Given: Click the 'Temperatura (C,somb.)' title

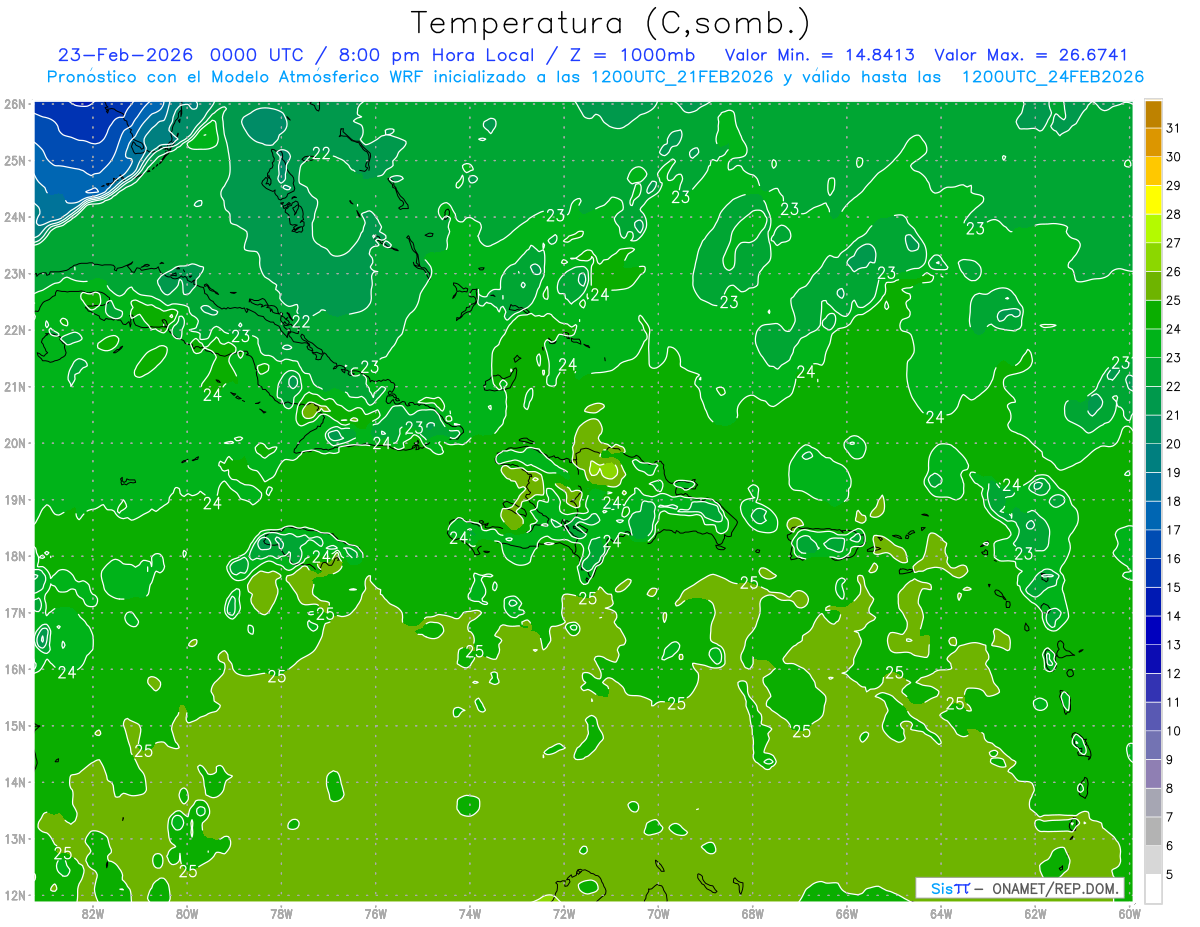Looking at the screenshot, I should click(610, 23).
